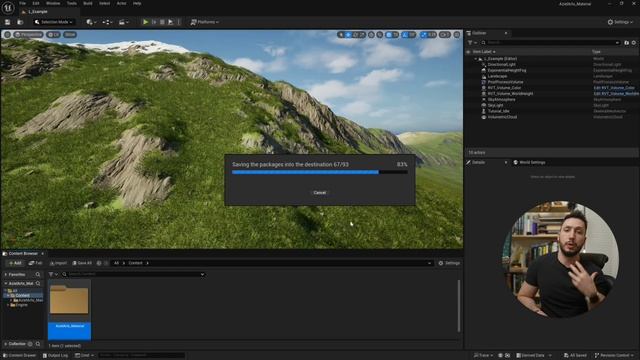640x360 pixels.
Task: Open the Selection Mode dropdown
Action: pyautogui.click(x=53, y=22)
